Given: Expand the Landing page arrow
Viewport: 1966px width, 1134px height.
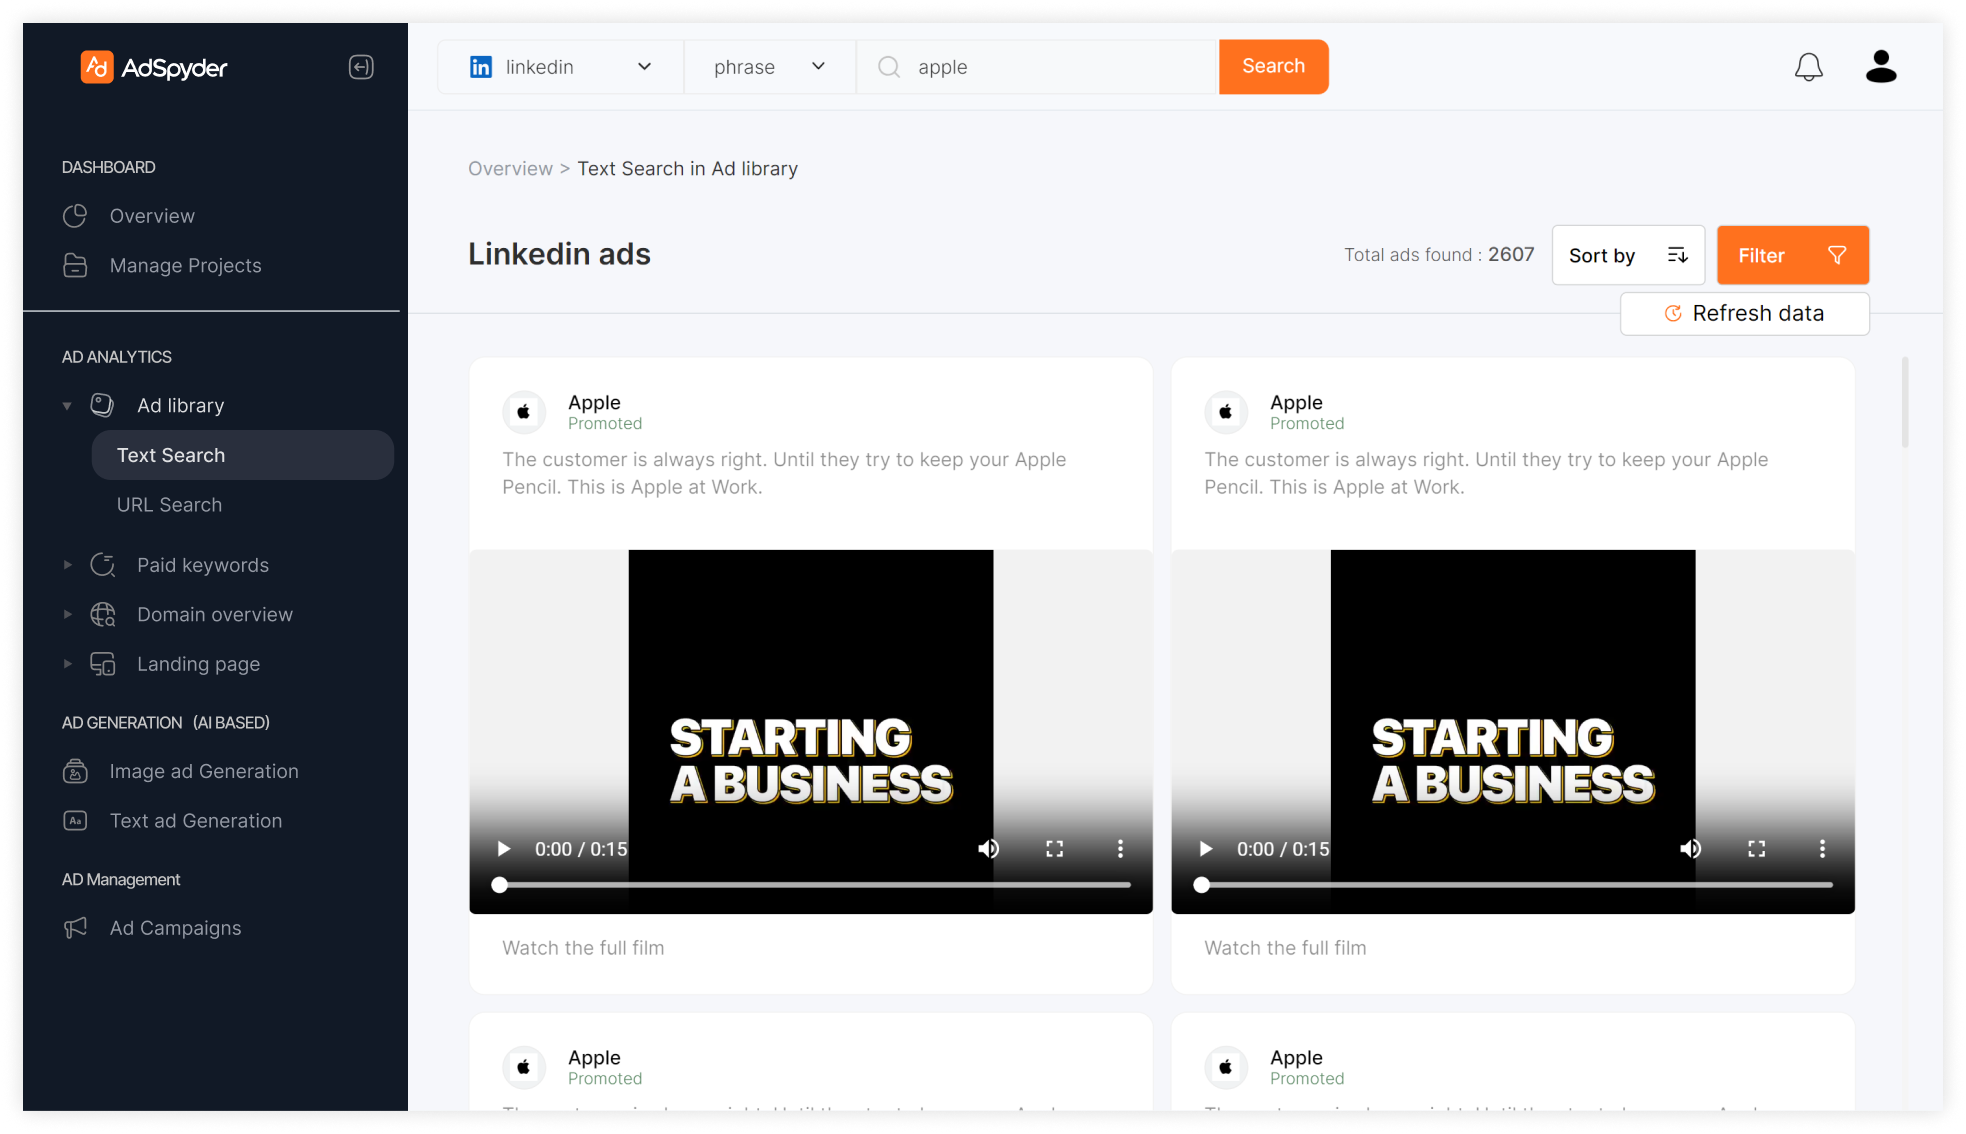Looking at the screenshot, I should 67,664.
